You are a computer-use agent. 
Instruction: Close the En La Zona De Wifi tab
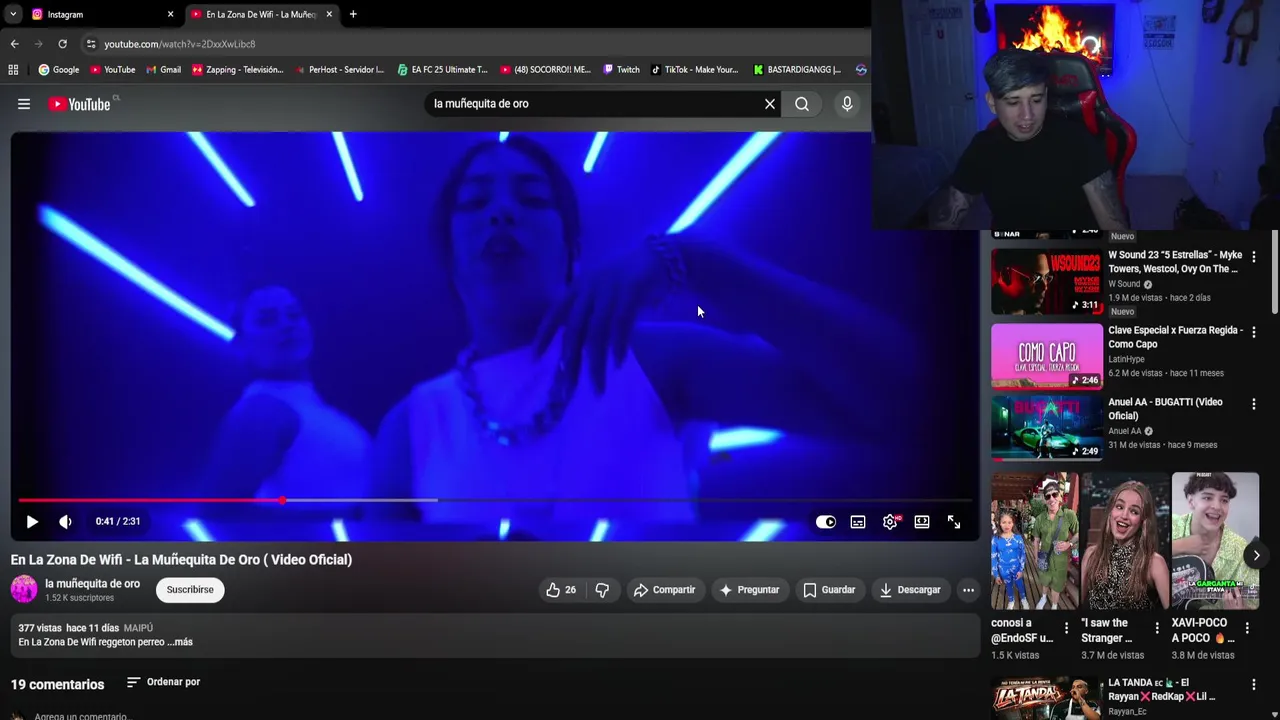point(329,14)
